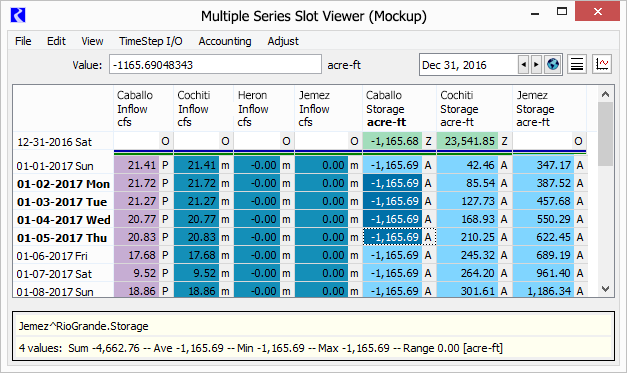The height and width of the screenshot is (373, 627).
Task: Open the Adjust menu
Action: pyautogui.click(x=283, y=41)
